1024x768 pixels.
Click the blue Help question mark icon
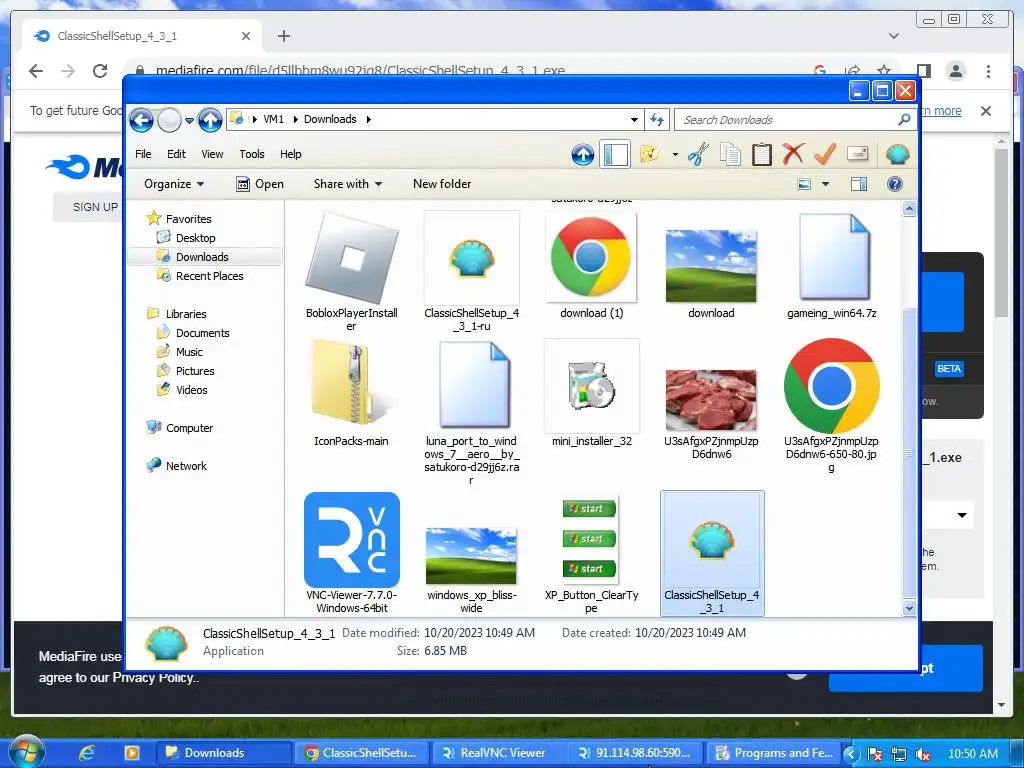(895, 184)
